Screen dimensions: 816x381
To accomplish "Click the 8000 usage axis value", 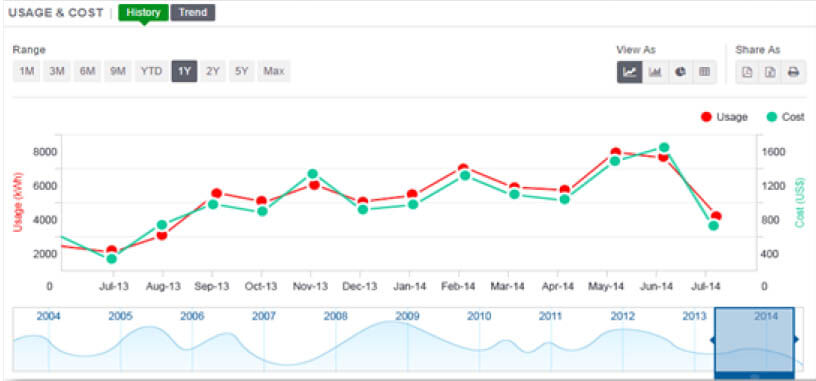I will (44, 151).
